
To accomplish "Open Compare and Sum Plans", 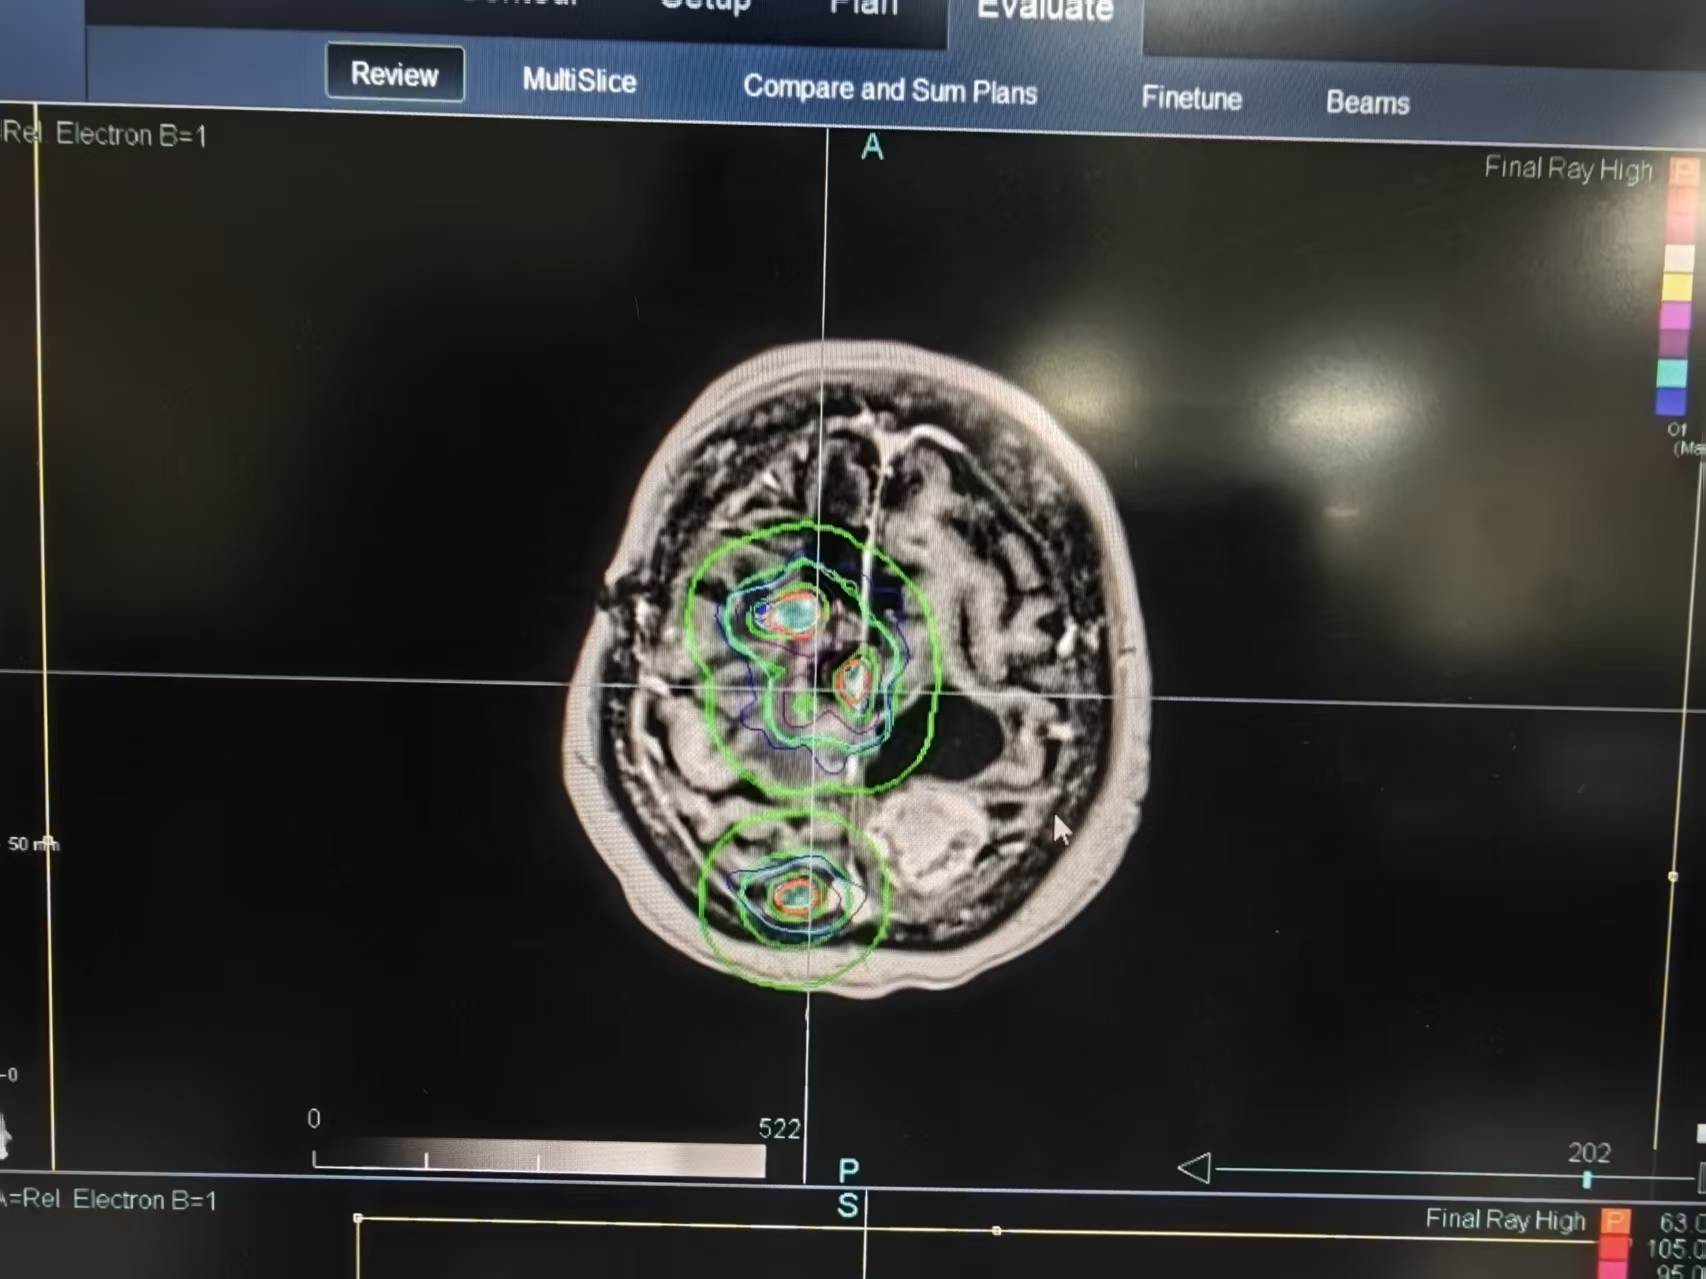I will tap(890, 90).
